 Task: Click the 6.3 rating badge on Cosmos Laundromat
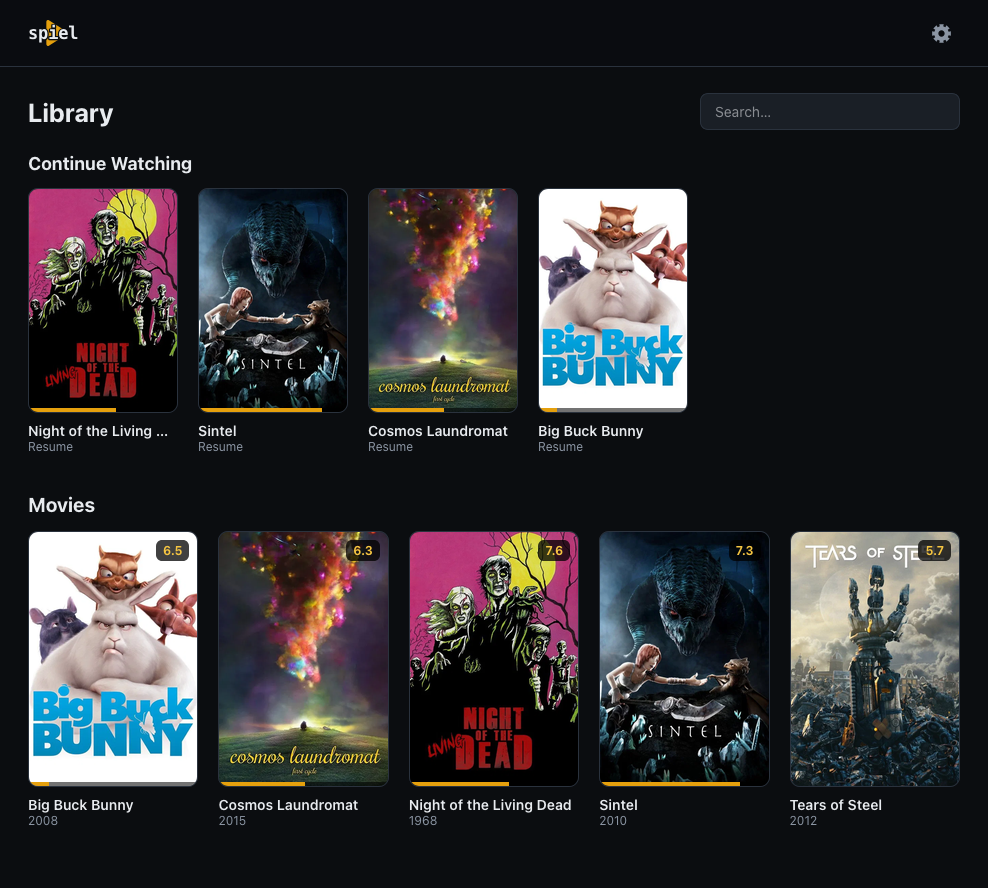(363, 550)
